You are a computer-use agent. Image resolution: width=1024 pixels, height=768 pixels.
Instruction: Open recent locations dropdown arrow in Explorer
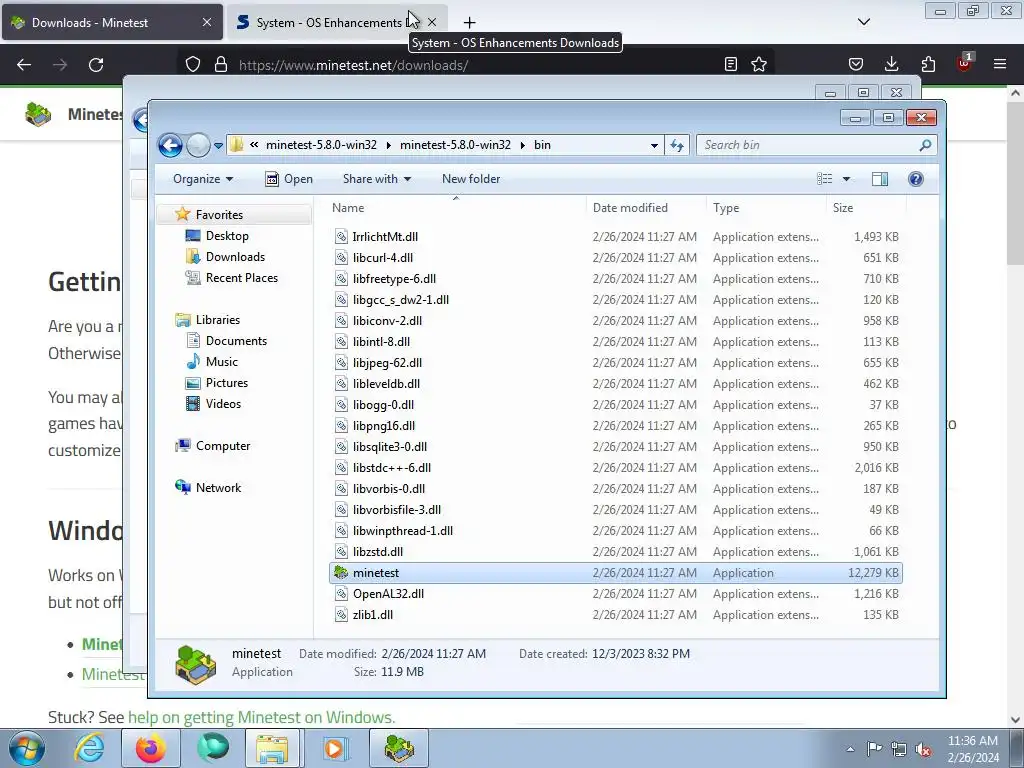(x=218, y=146)
